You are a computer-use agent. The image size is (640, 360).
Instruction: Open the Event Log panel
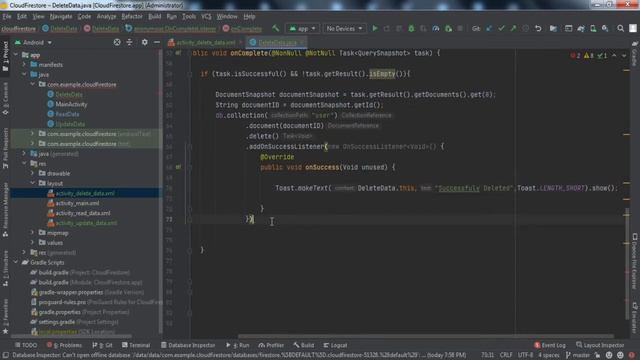550,345
